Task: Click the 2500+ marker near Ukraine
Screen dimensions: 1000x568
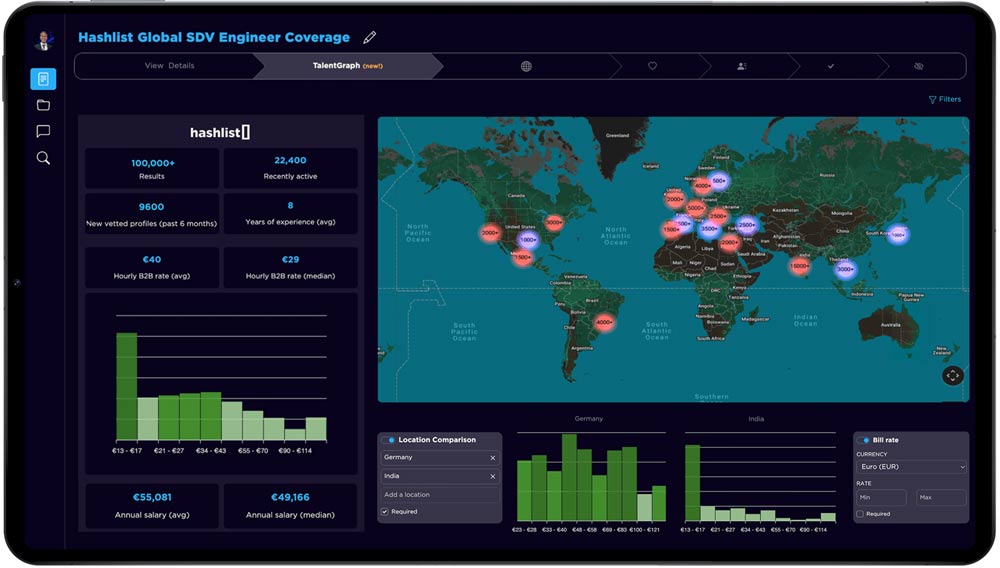Action: 717,216
